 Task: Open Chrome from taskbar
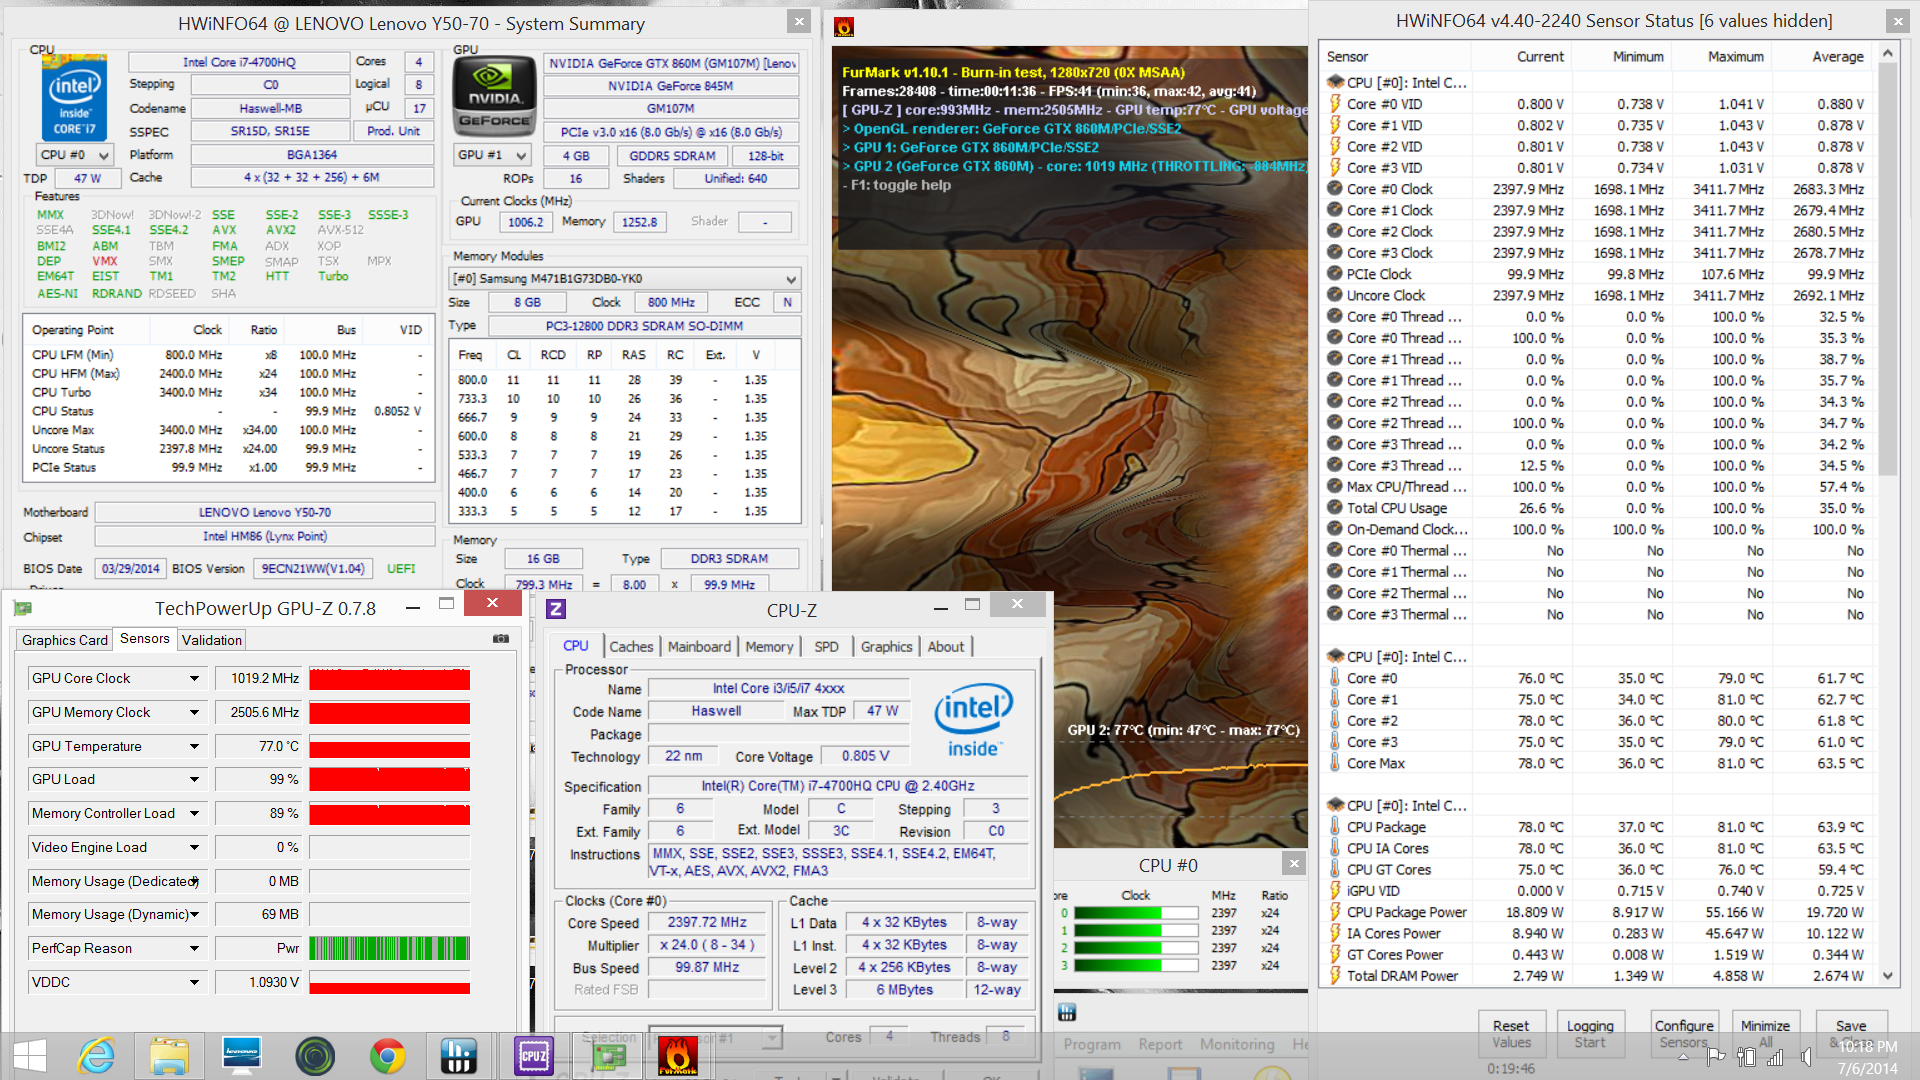point(387,1056)
